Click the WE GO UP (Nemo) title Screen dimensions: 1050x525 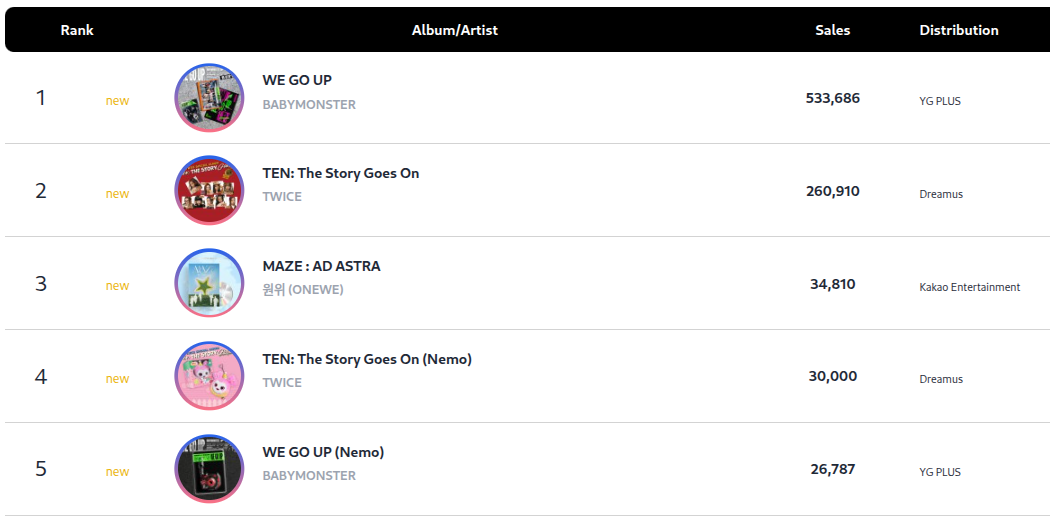click(x=323, y=452)
